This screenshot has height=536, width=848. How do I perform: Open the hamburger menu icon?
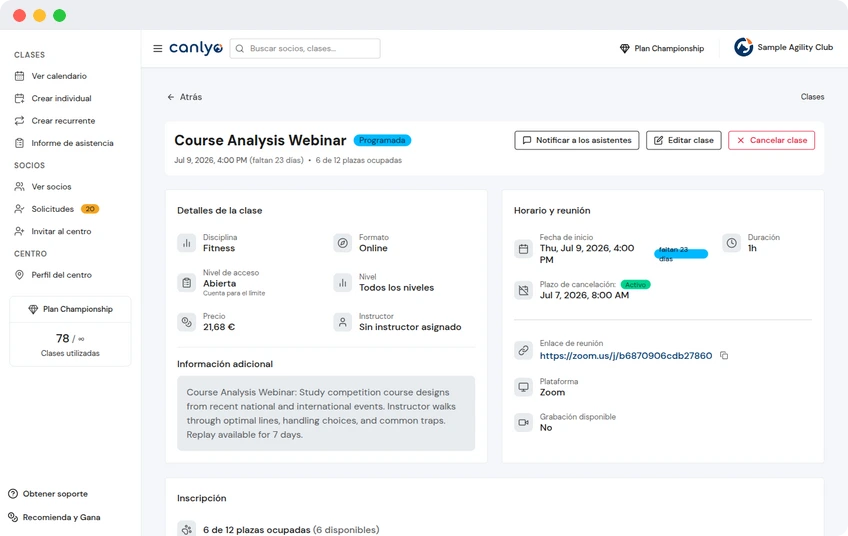[157, 49]
